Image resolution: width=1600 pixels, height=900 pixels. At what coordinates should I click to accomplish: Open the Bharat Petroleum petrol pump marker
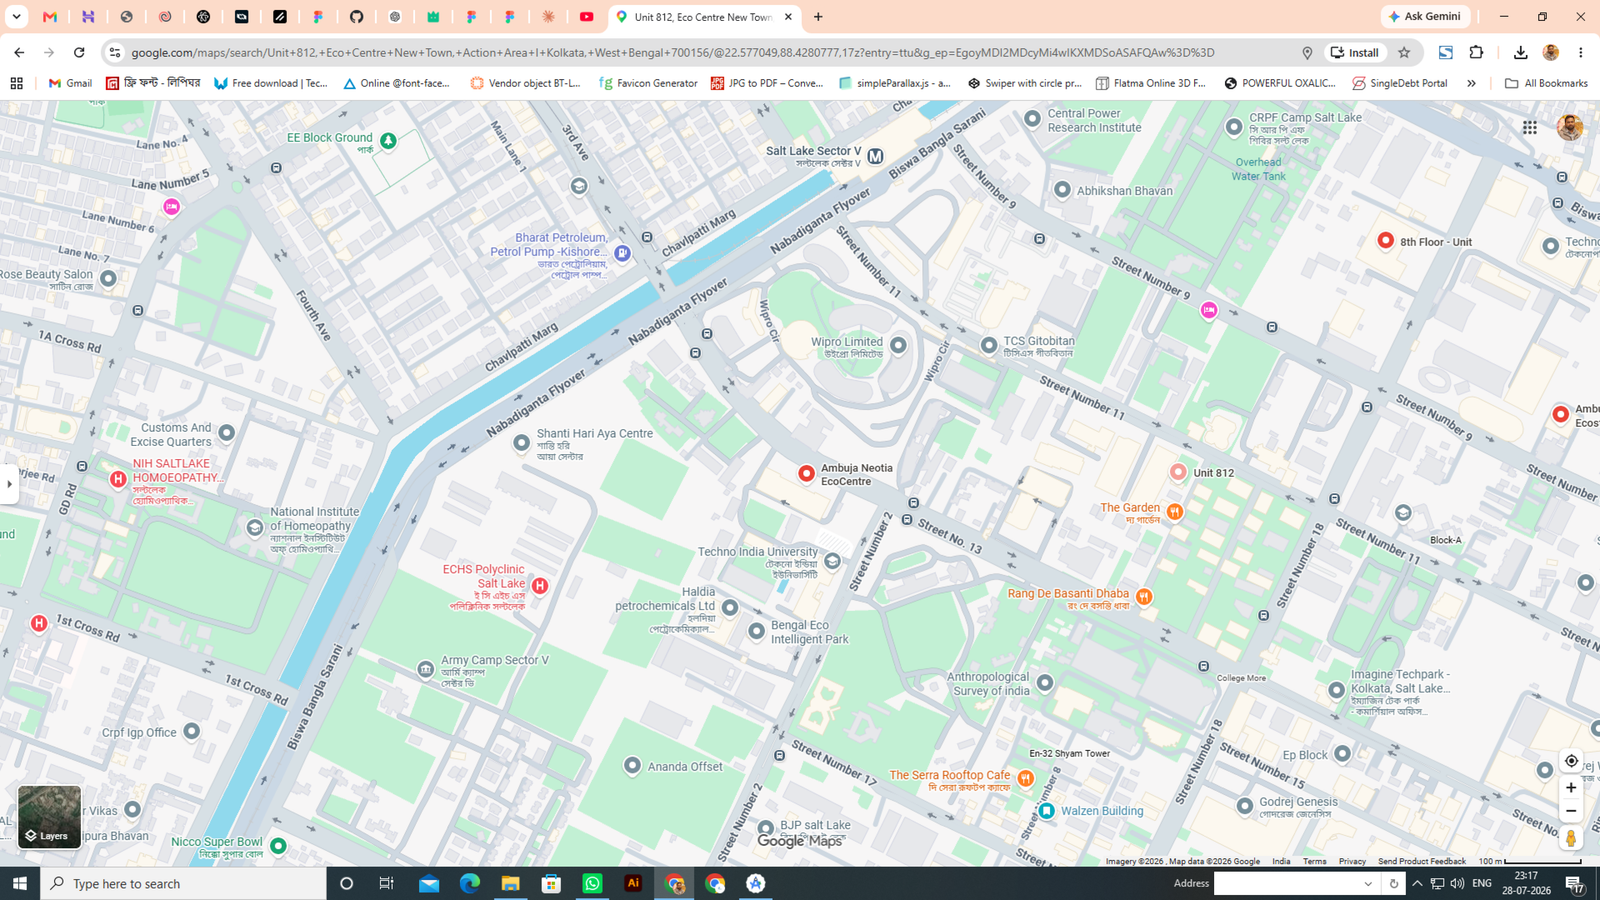coord(622,254)
